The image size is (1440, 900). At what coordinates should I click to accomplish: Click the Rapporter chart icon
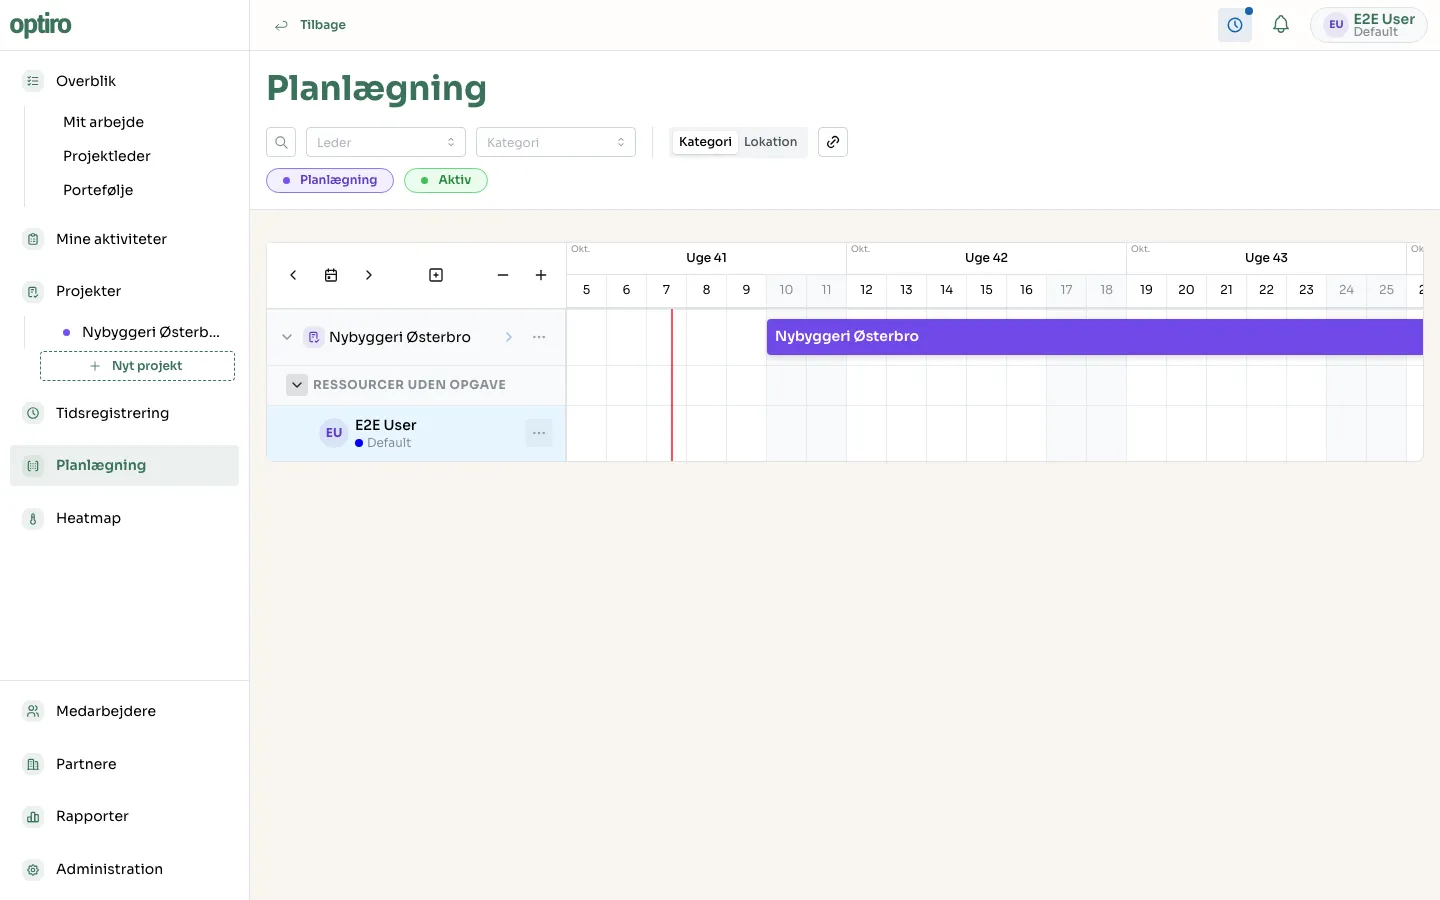tap(33, 816)
